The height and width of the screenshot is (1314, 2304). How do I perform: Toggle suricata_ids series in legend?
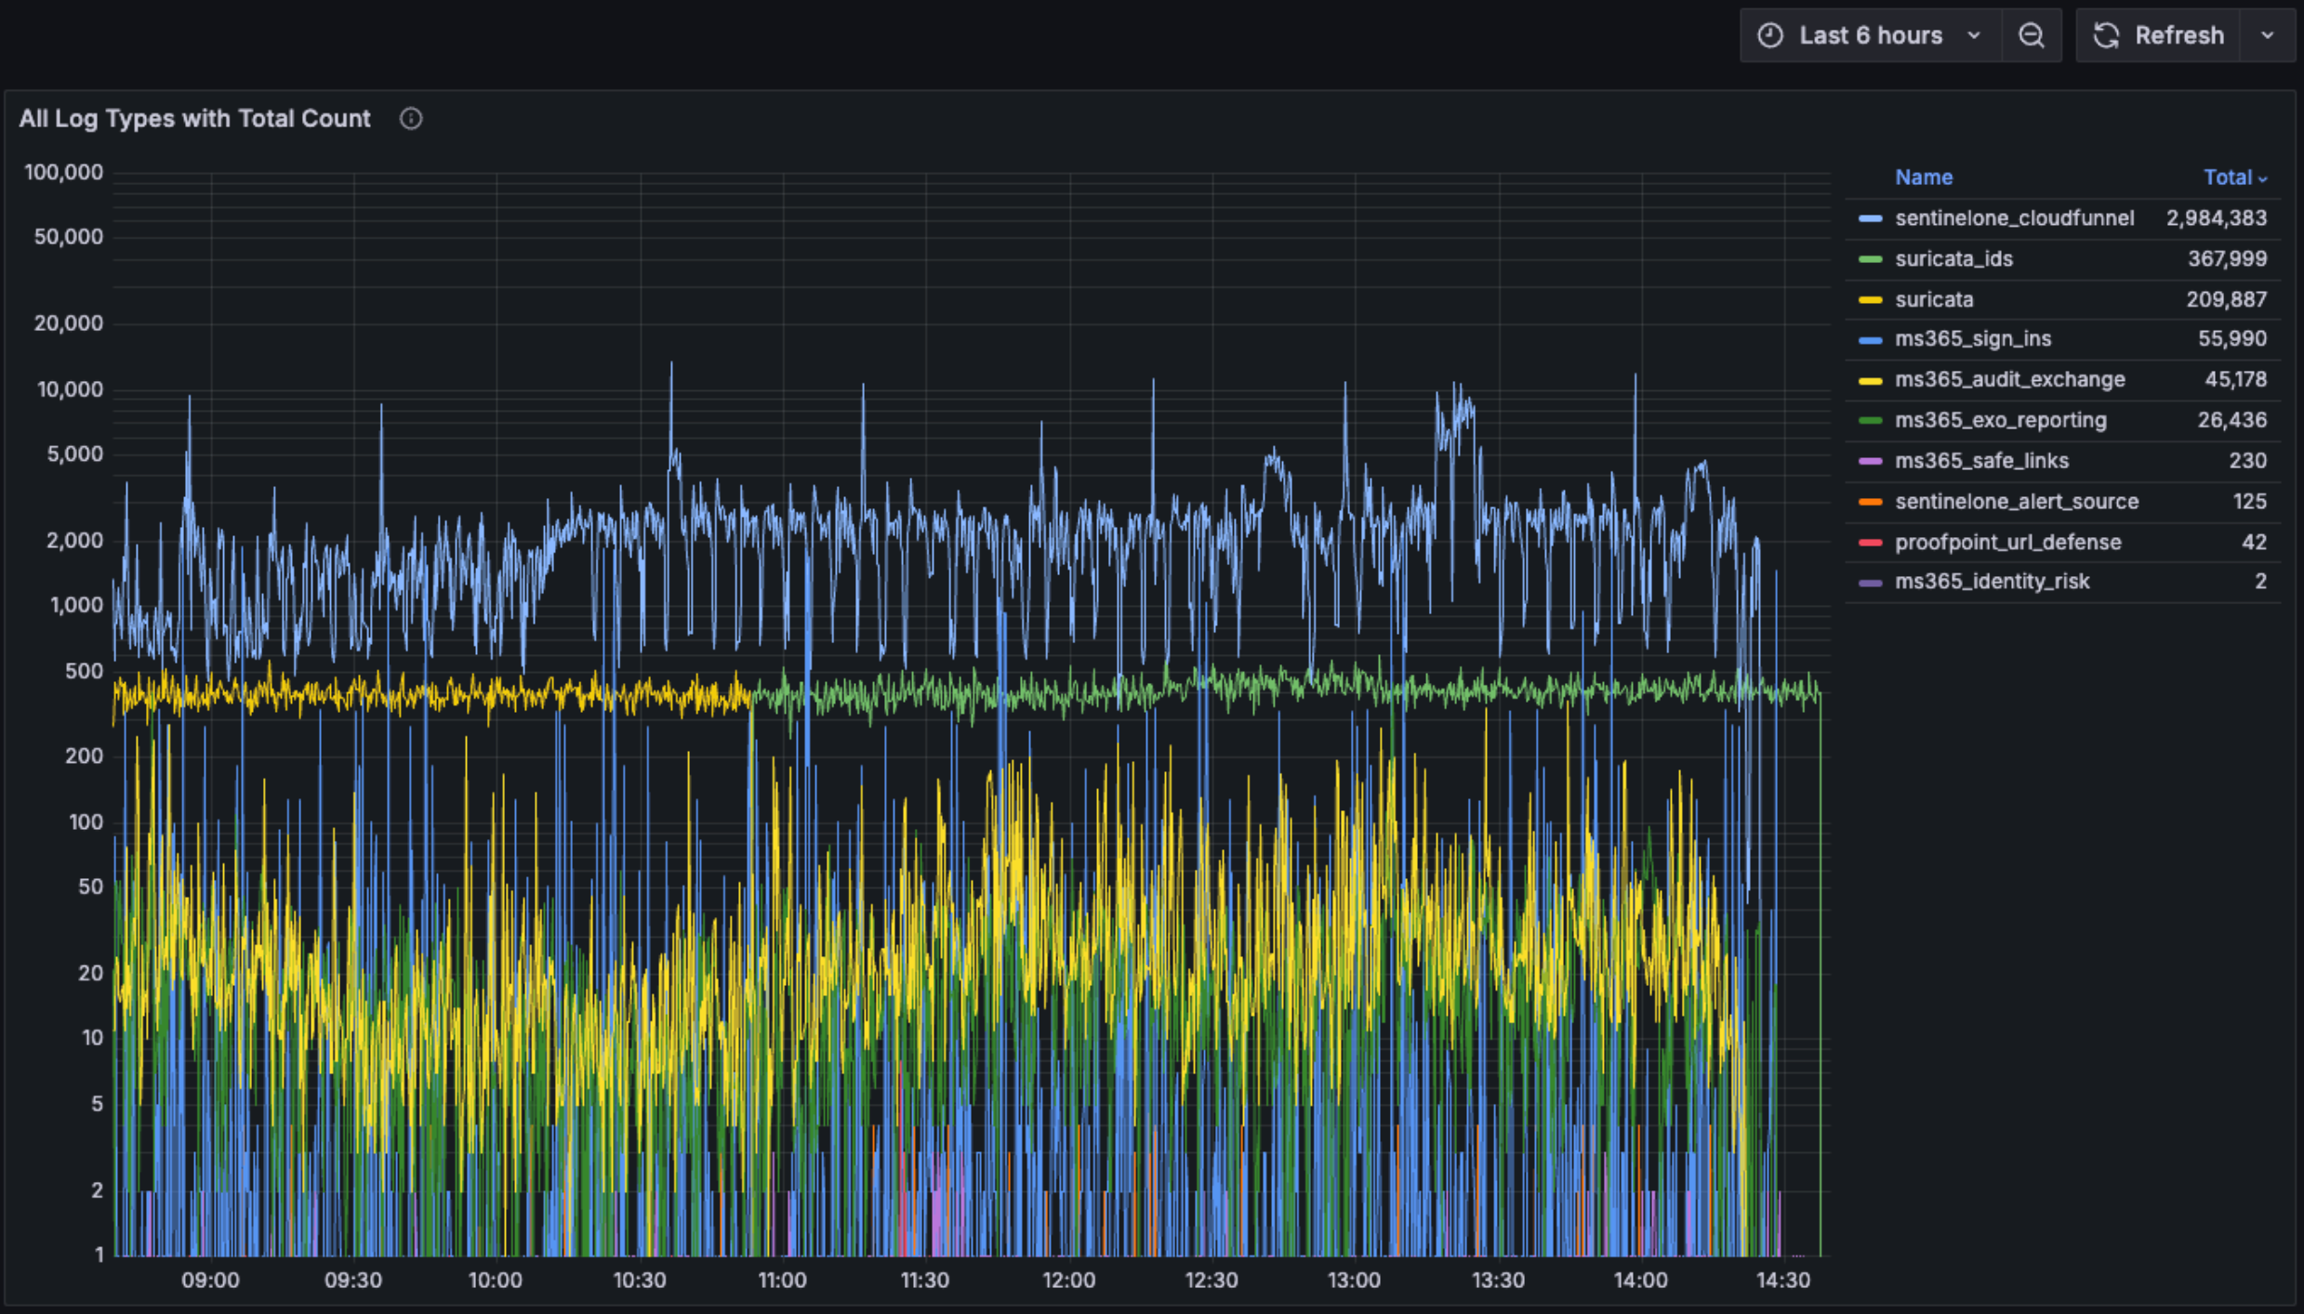point(1953,259)
